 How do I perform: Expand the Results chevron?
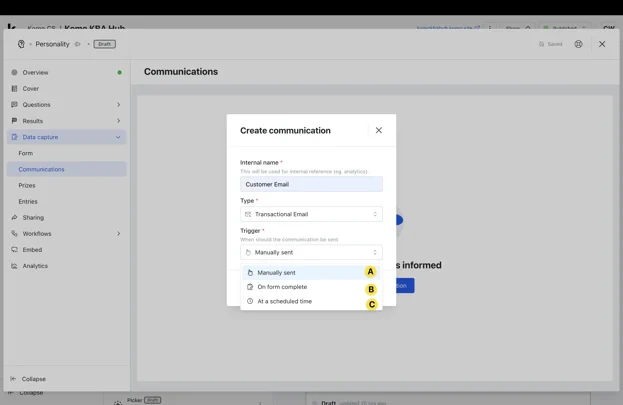coord(118,121)
